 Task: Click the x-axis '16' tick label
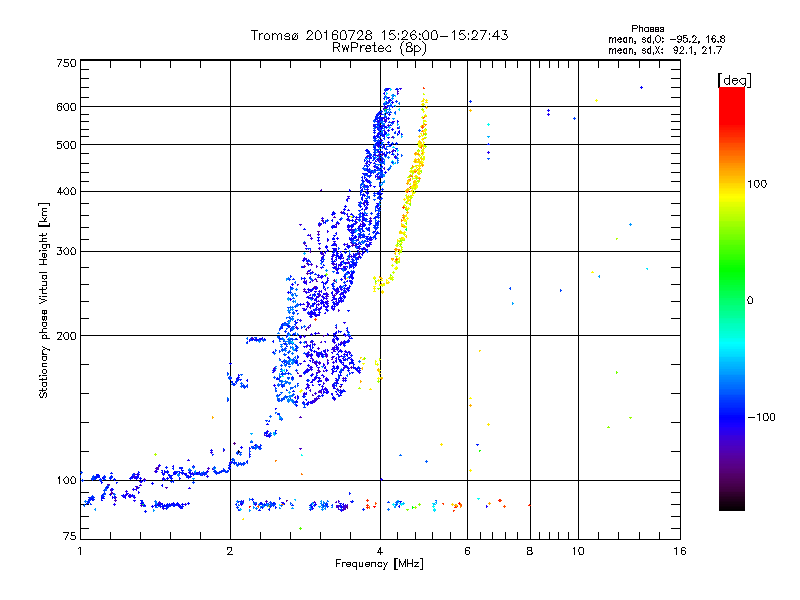pyautogui.click(x=680, y=551)
